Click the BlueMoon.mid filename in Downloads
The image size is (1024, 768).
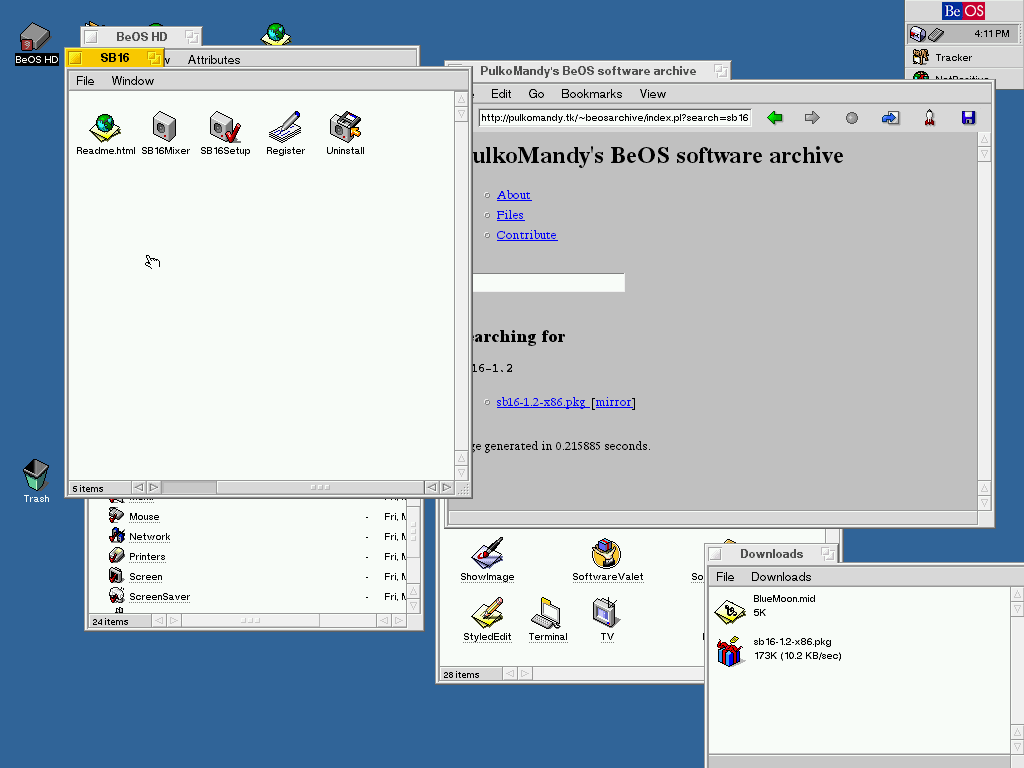pyautogui.click(x=784, y=599)
